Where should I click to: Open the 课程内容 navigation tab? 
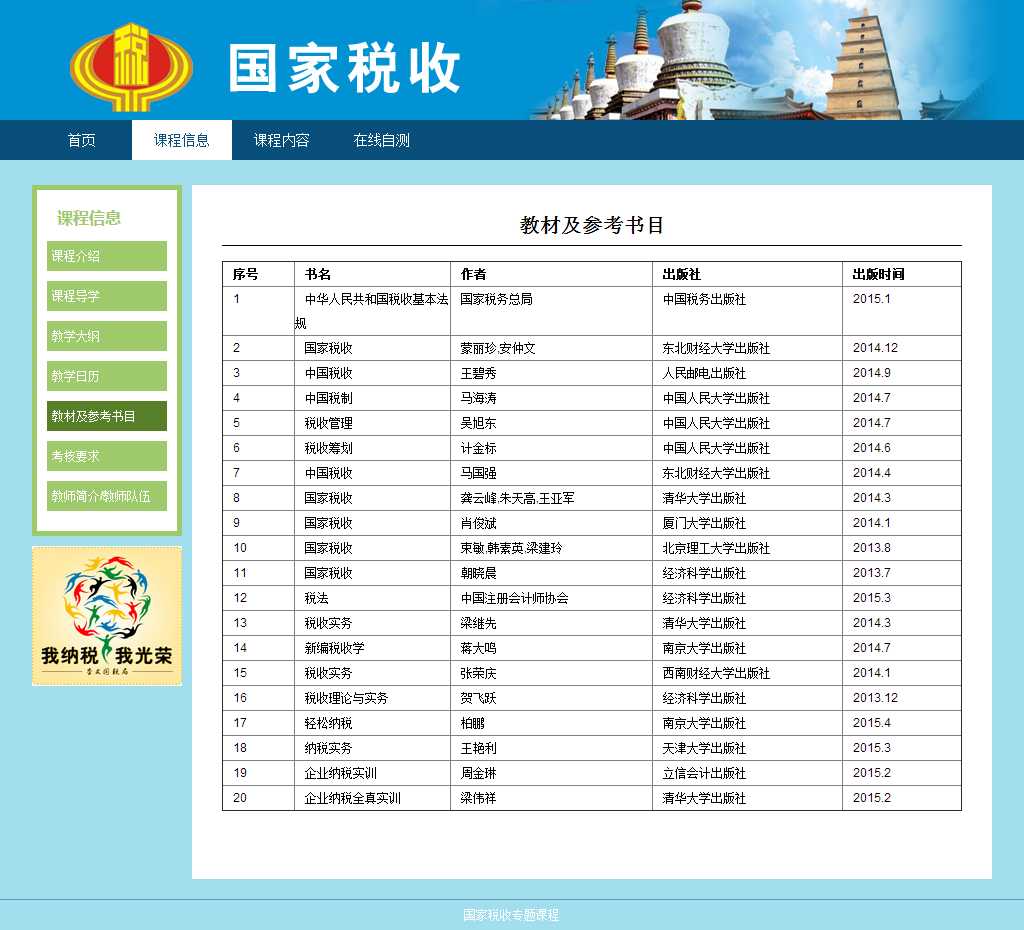(281, 141)
